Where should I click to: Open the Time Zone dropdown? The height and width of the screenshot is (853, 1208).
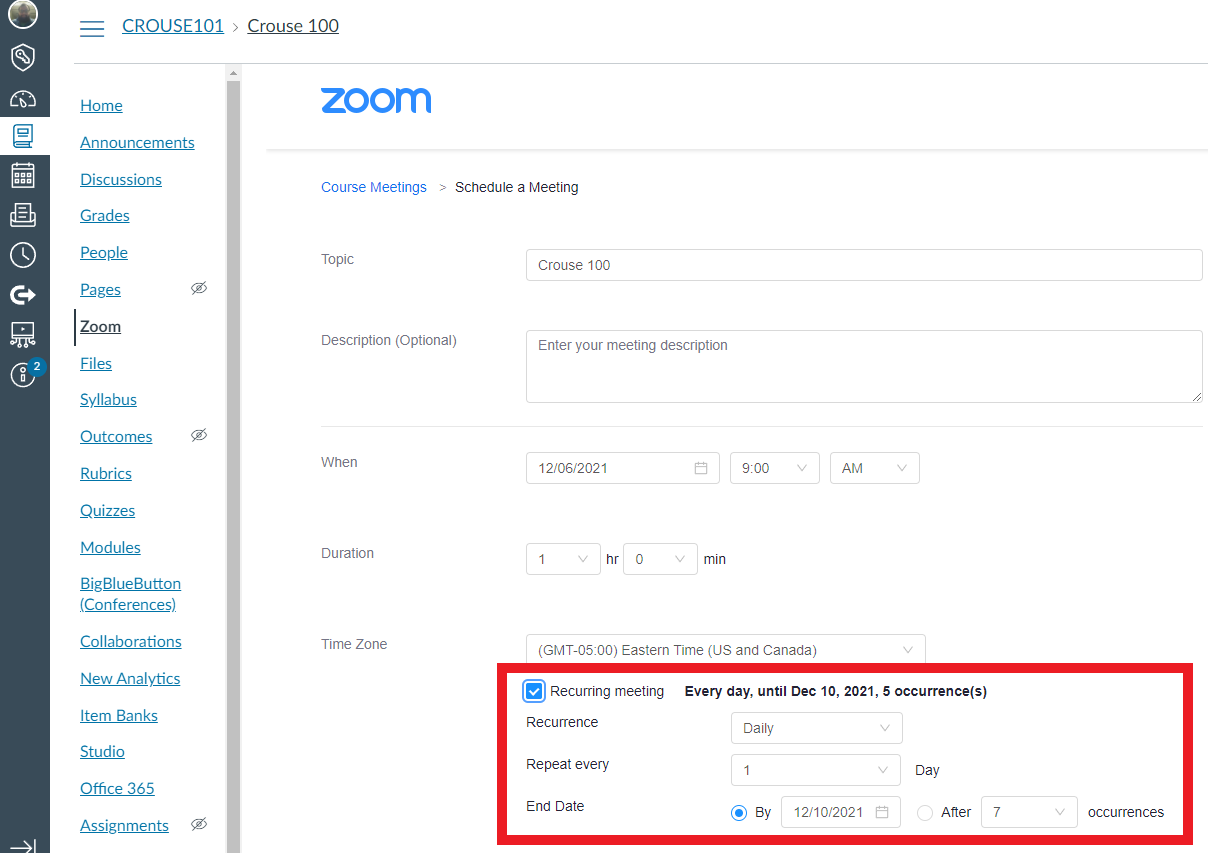(x=726, y=650)
